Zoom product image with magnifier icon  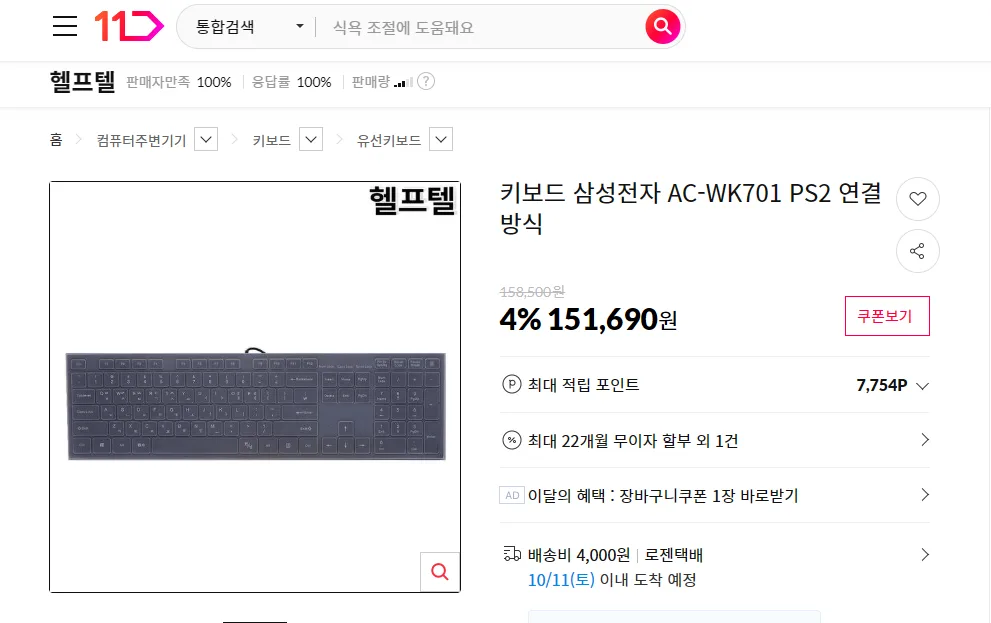point(440,572)
